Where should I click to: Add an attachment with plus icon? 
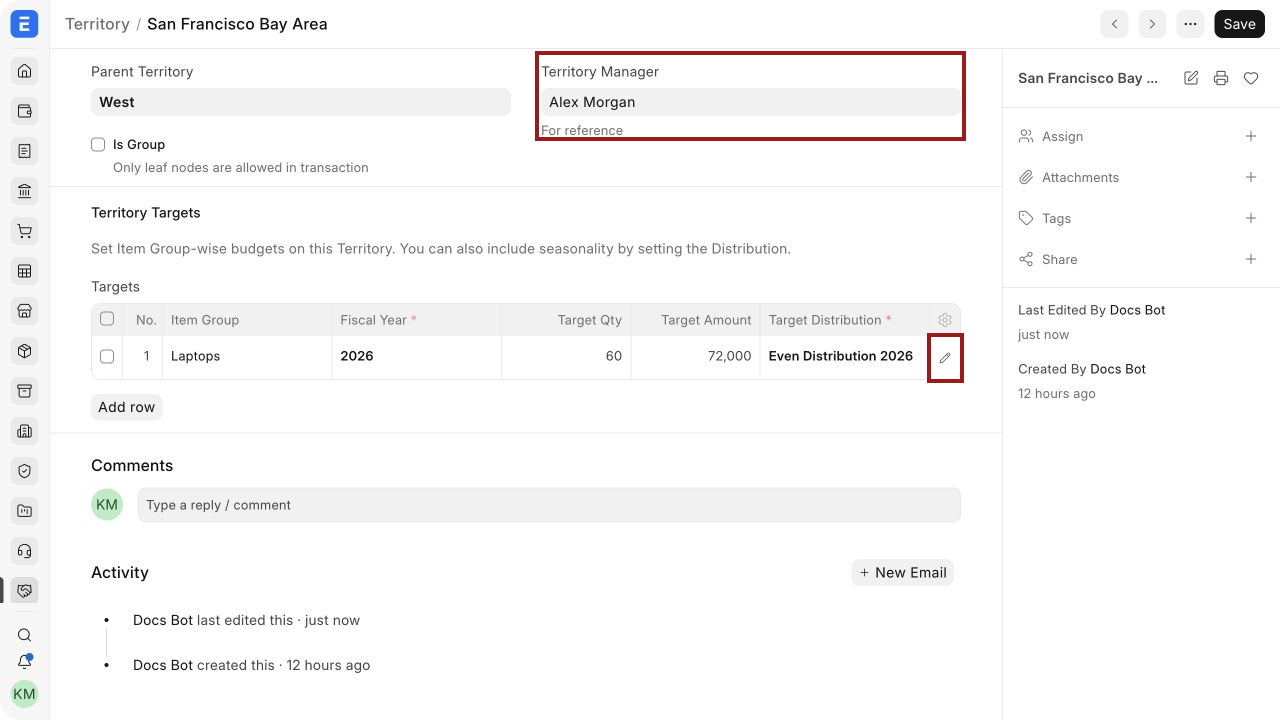tap(1251, 177)
